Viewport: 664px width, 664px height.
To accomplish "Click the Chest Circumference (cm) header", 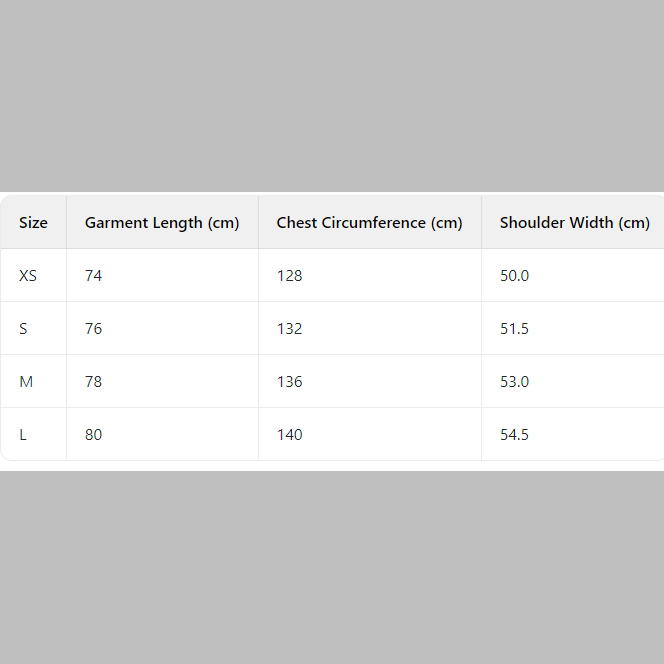I will [x=369, y=223].
